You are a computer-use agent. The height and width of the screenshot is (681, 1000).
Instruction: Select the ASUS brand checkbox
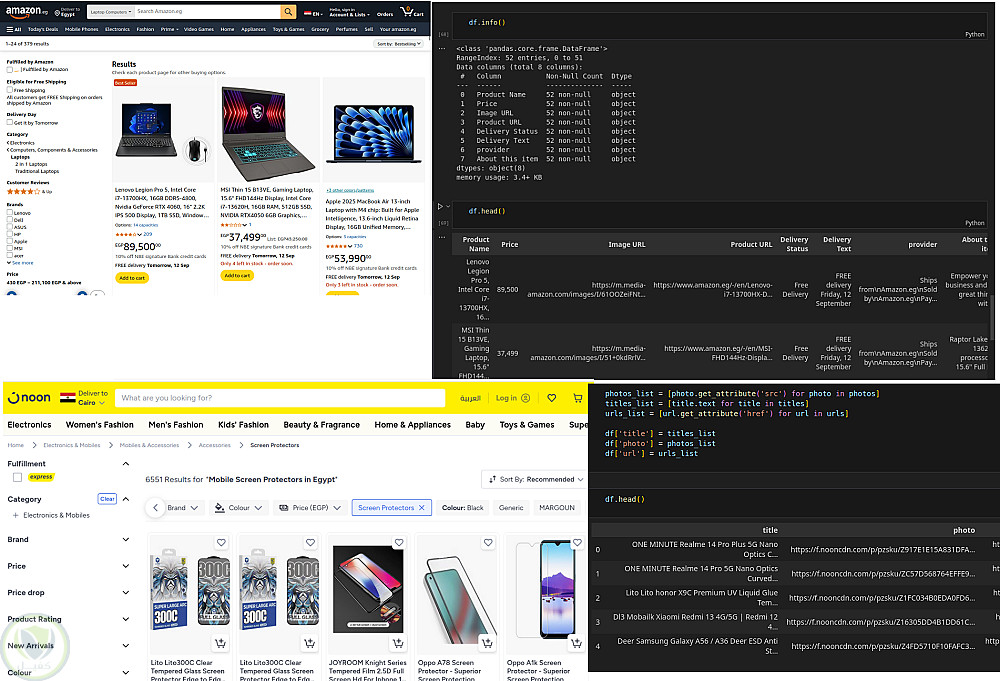pos(10,227)
